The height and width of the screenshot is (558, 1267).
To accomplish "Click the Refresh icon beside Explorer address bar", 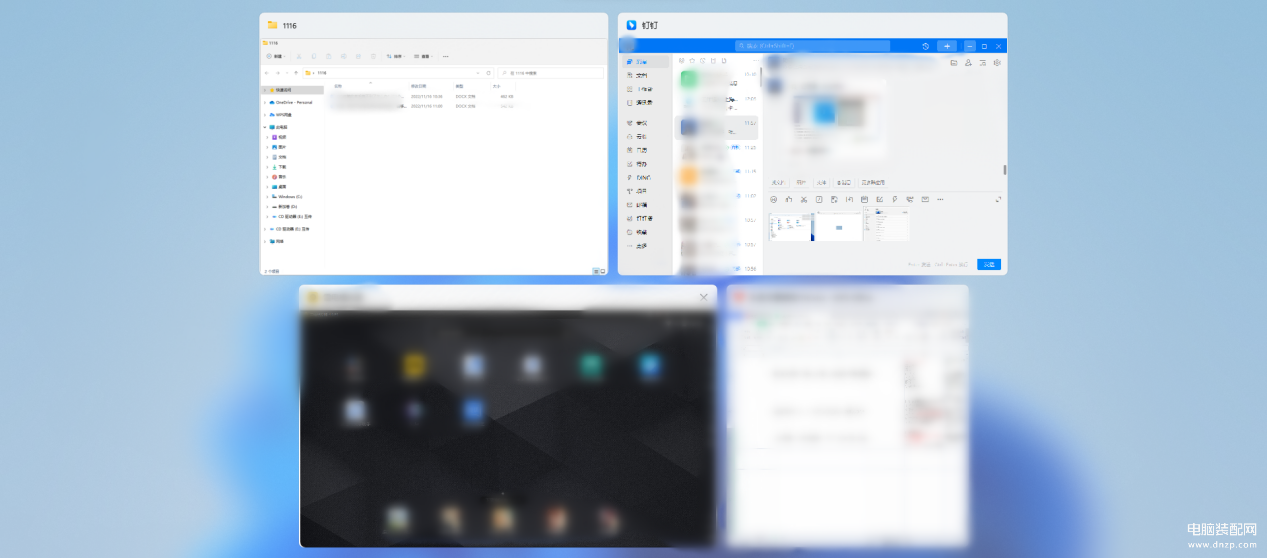I will click(488, 73).
